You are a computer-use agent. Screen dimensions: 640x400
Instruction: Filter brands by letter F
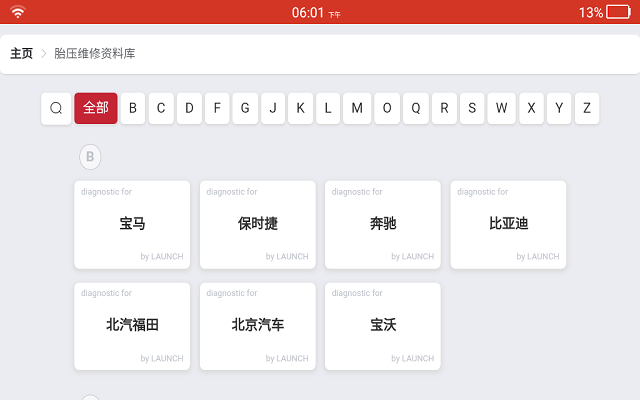point(217,108)
